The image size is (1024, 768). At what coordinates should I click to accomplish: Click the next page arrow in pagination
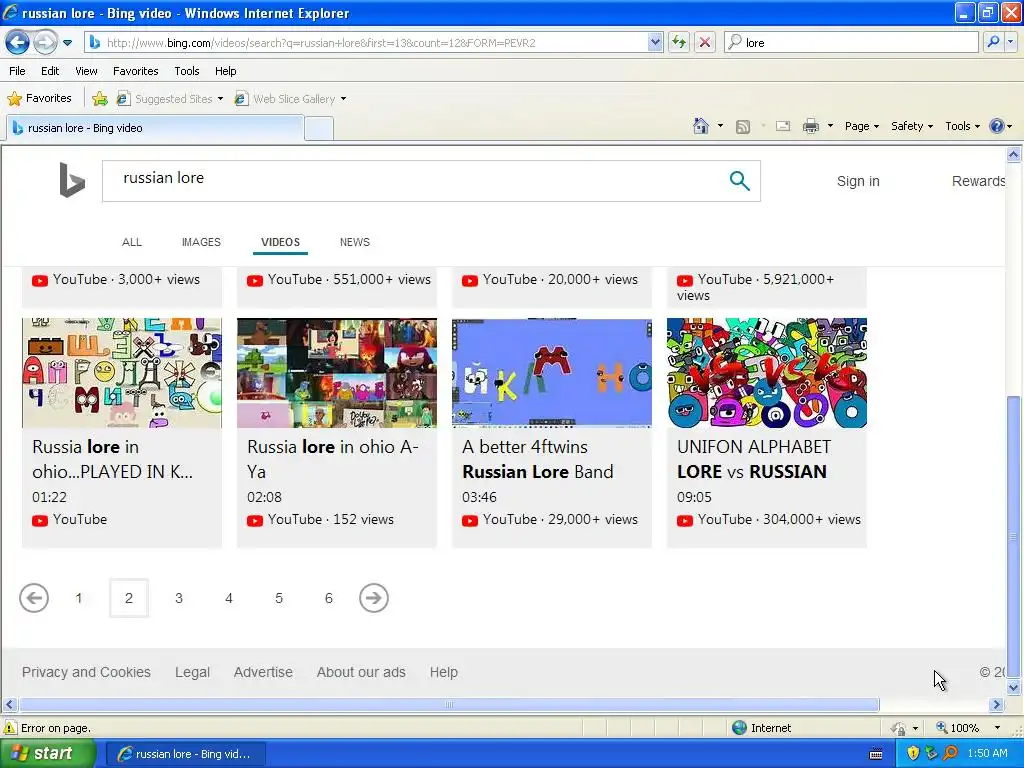(374, 598)
